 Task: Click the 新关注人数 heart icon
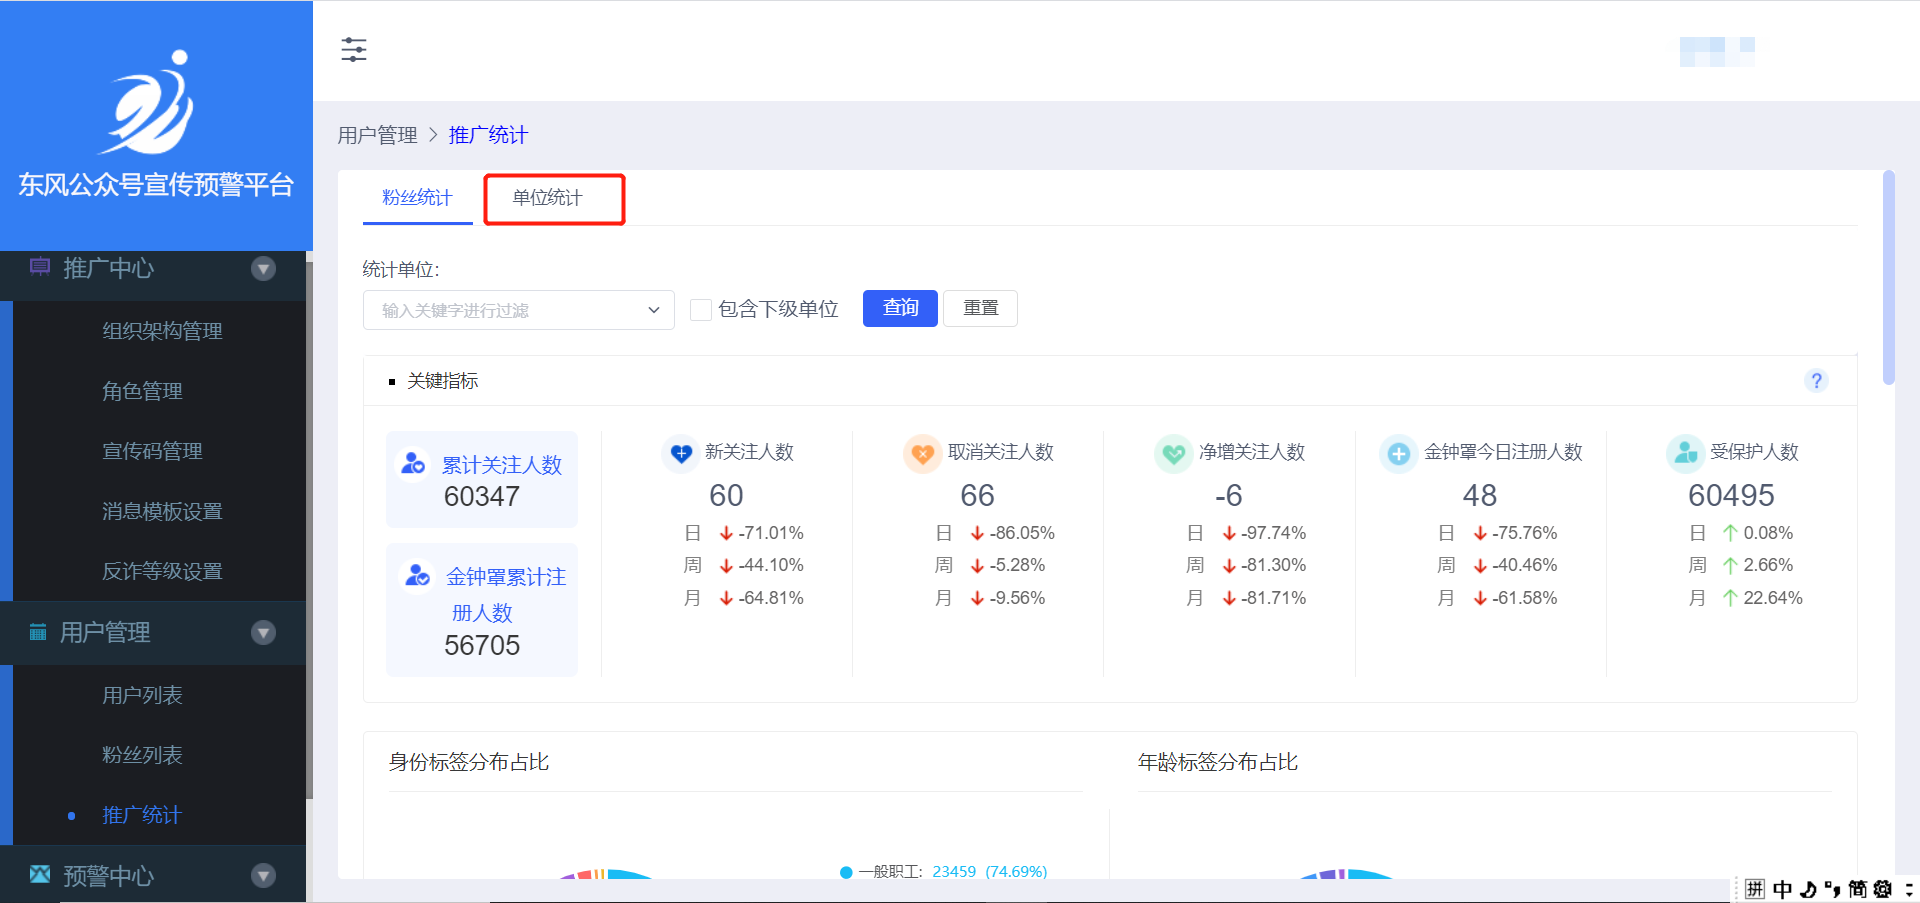click(681, 453)
